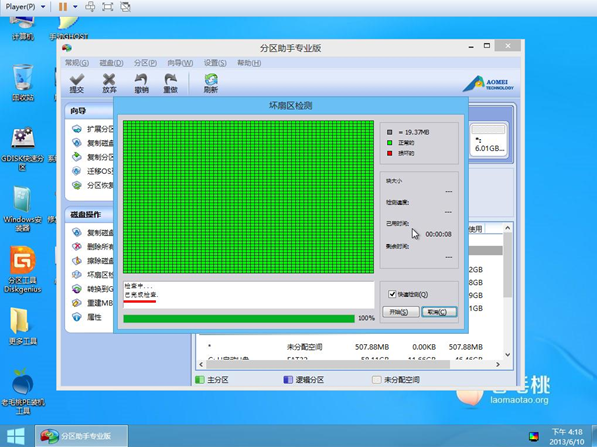
Task: Select 复制分区 wizard in sidebar
Action: click(x=93, y=157)
